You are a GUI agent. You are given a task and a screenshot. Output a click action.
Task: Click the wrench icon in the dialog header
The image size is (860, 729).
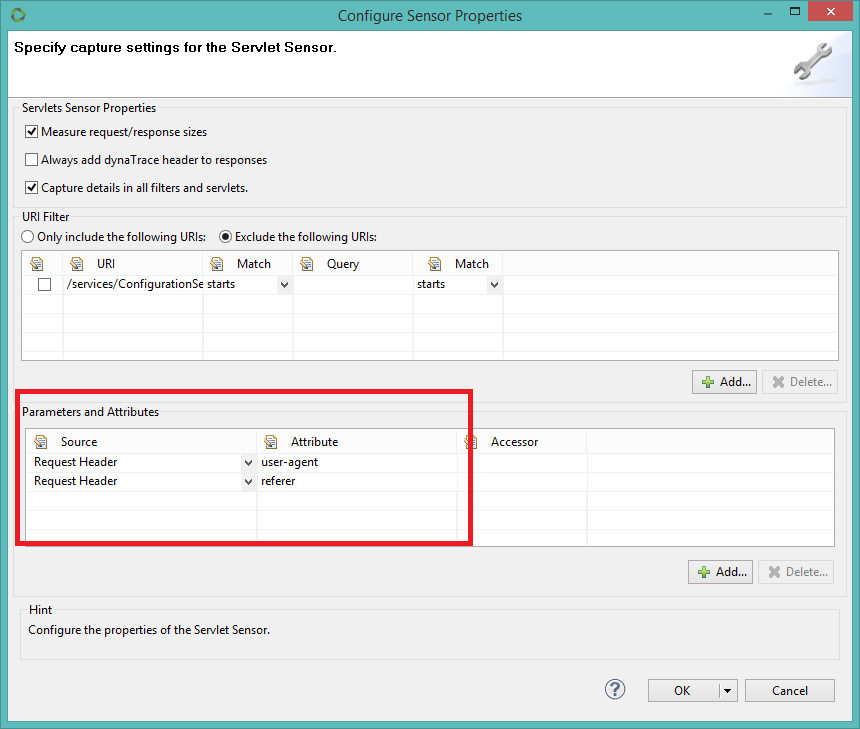point(812,61)
